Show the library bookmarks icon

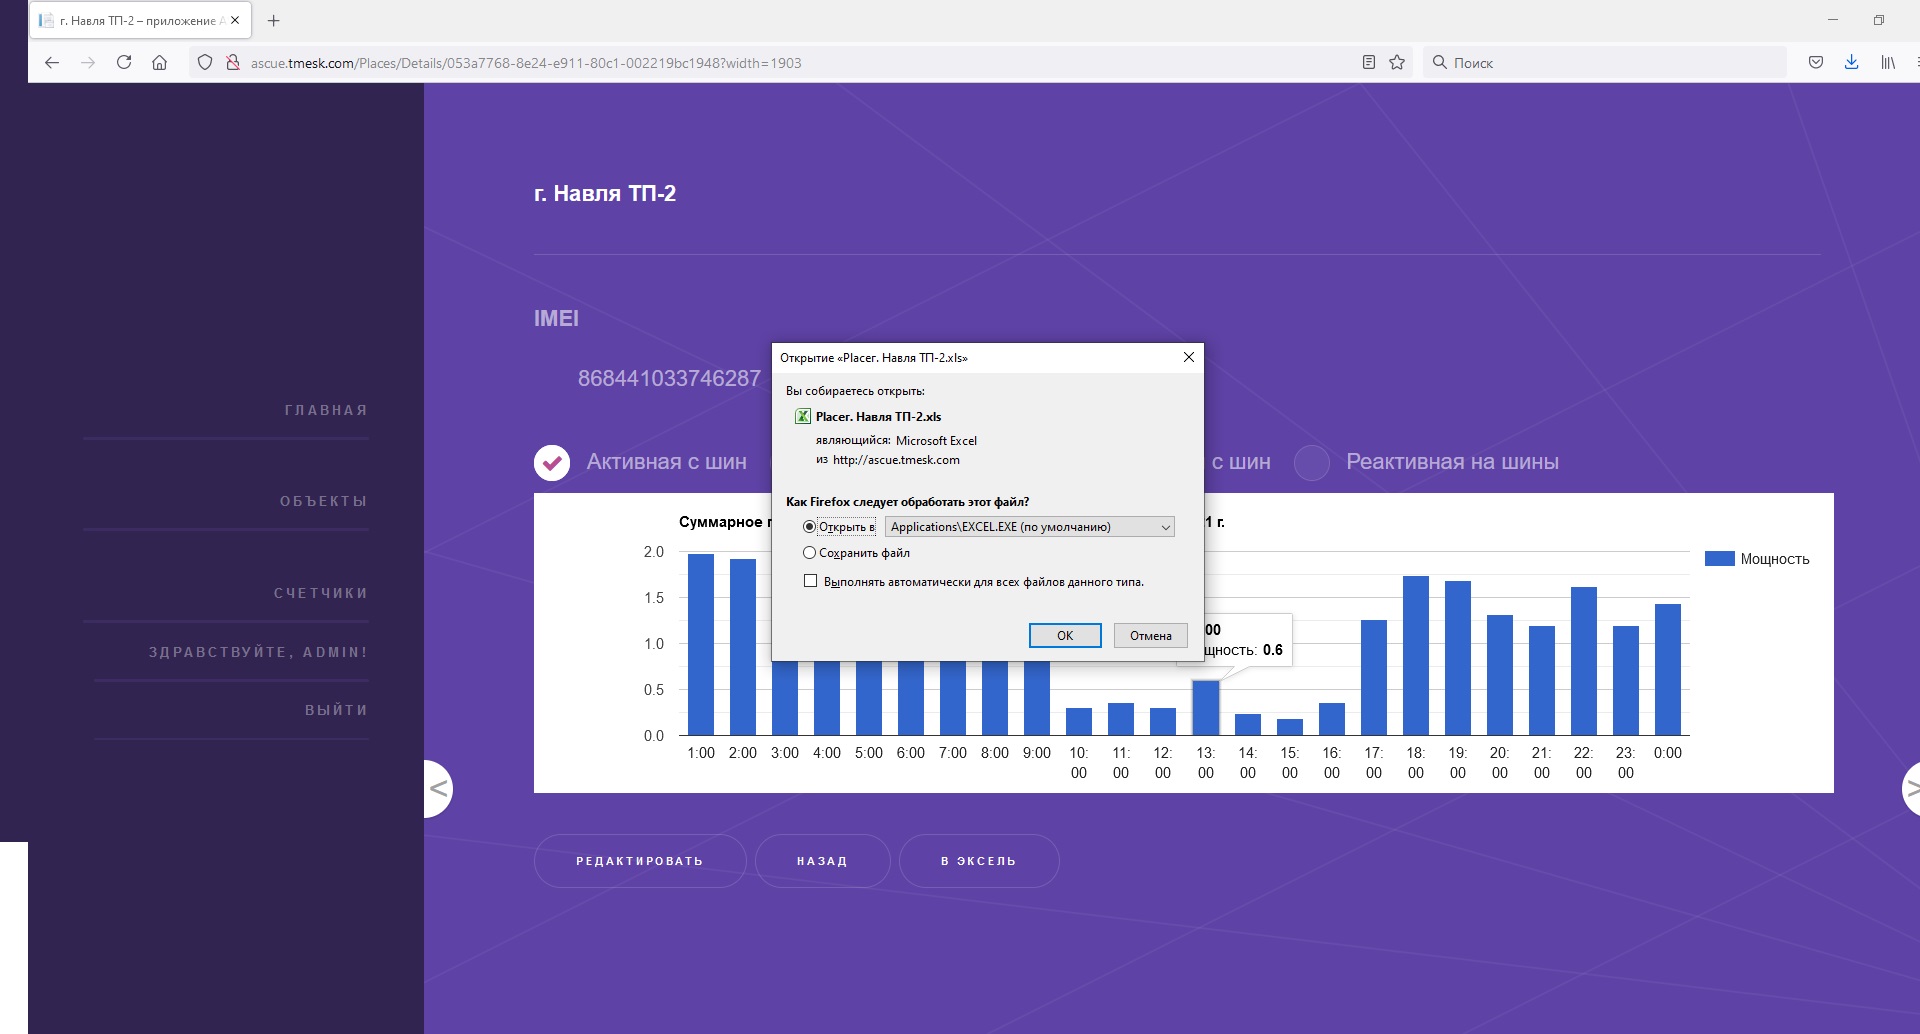[x=1887, y=62]
